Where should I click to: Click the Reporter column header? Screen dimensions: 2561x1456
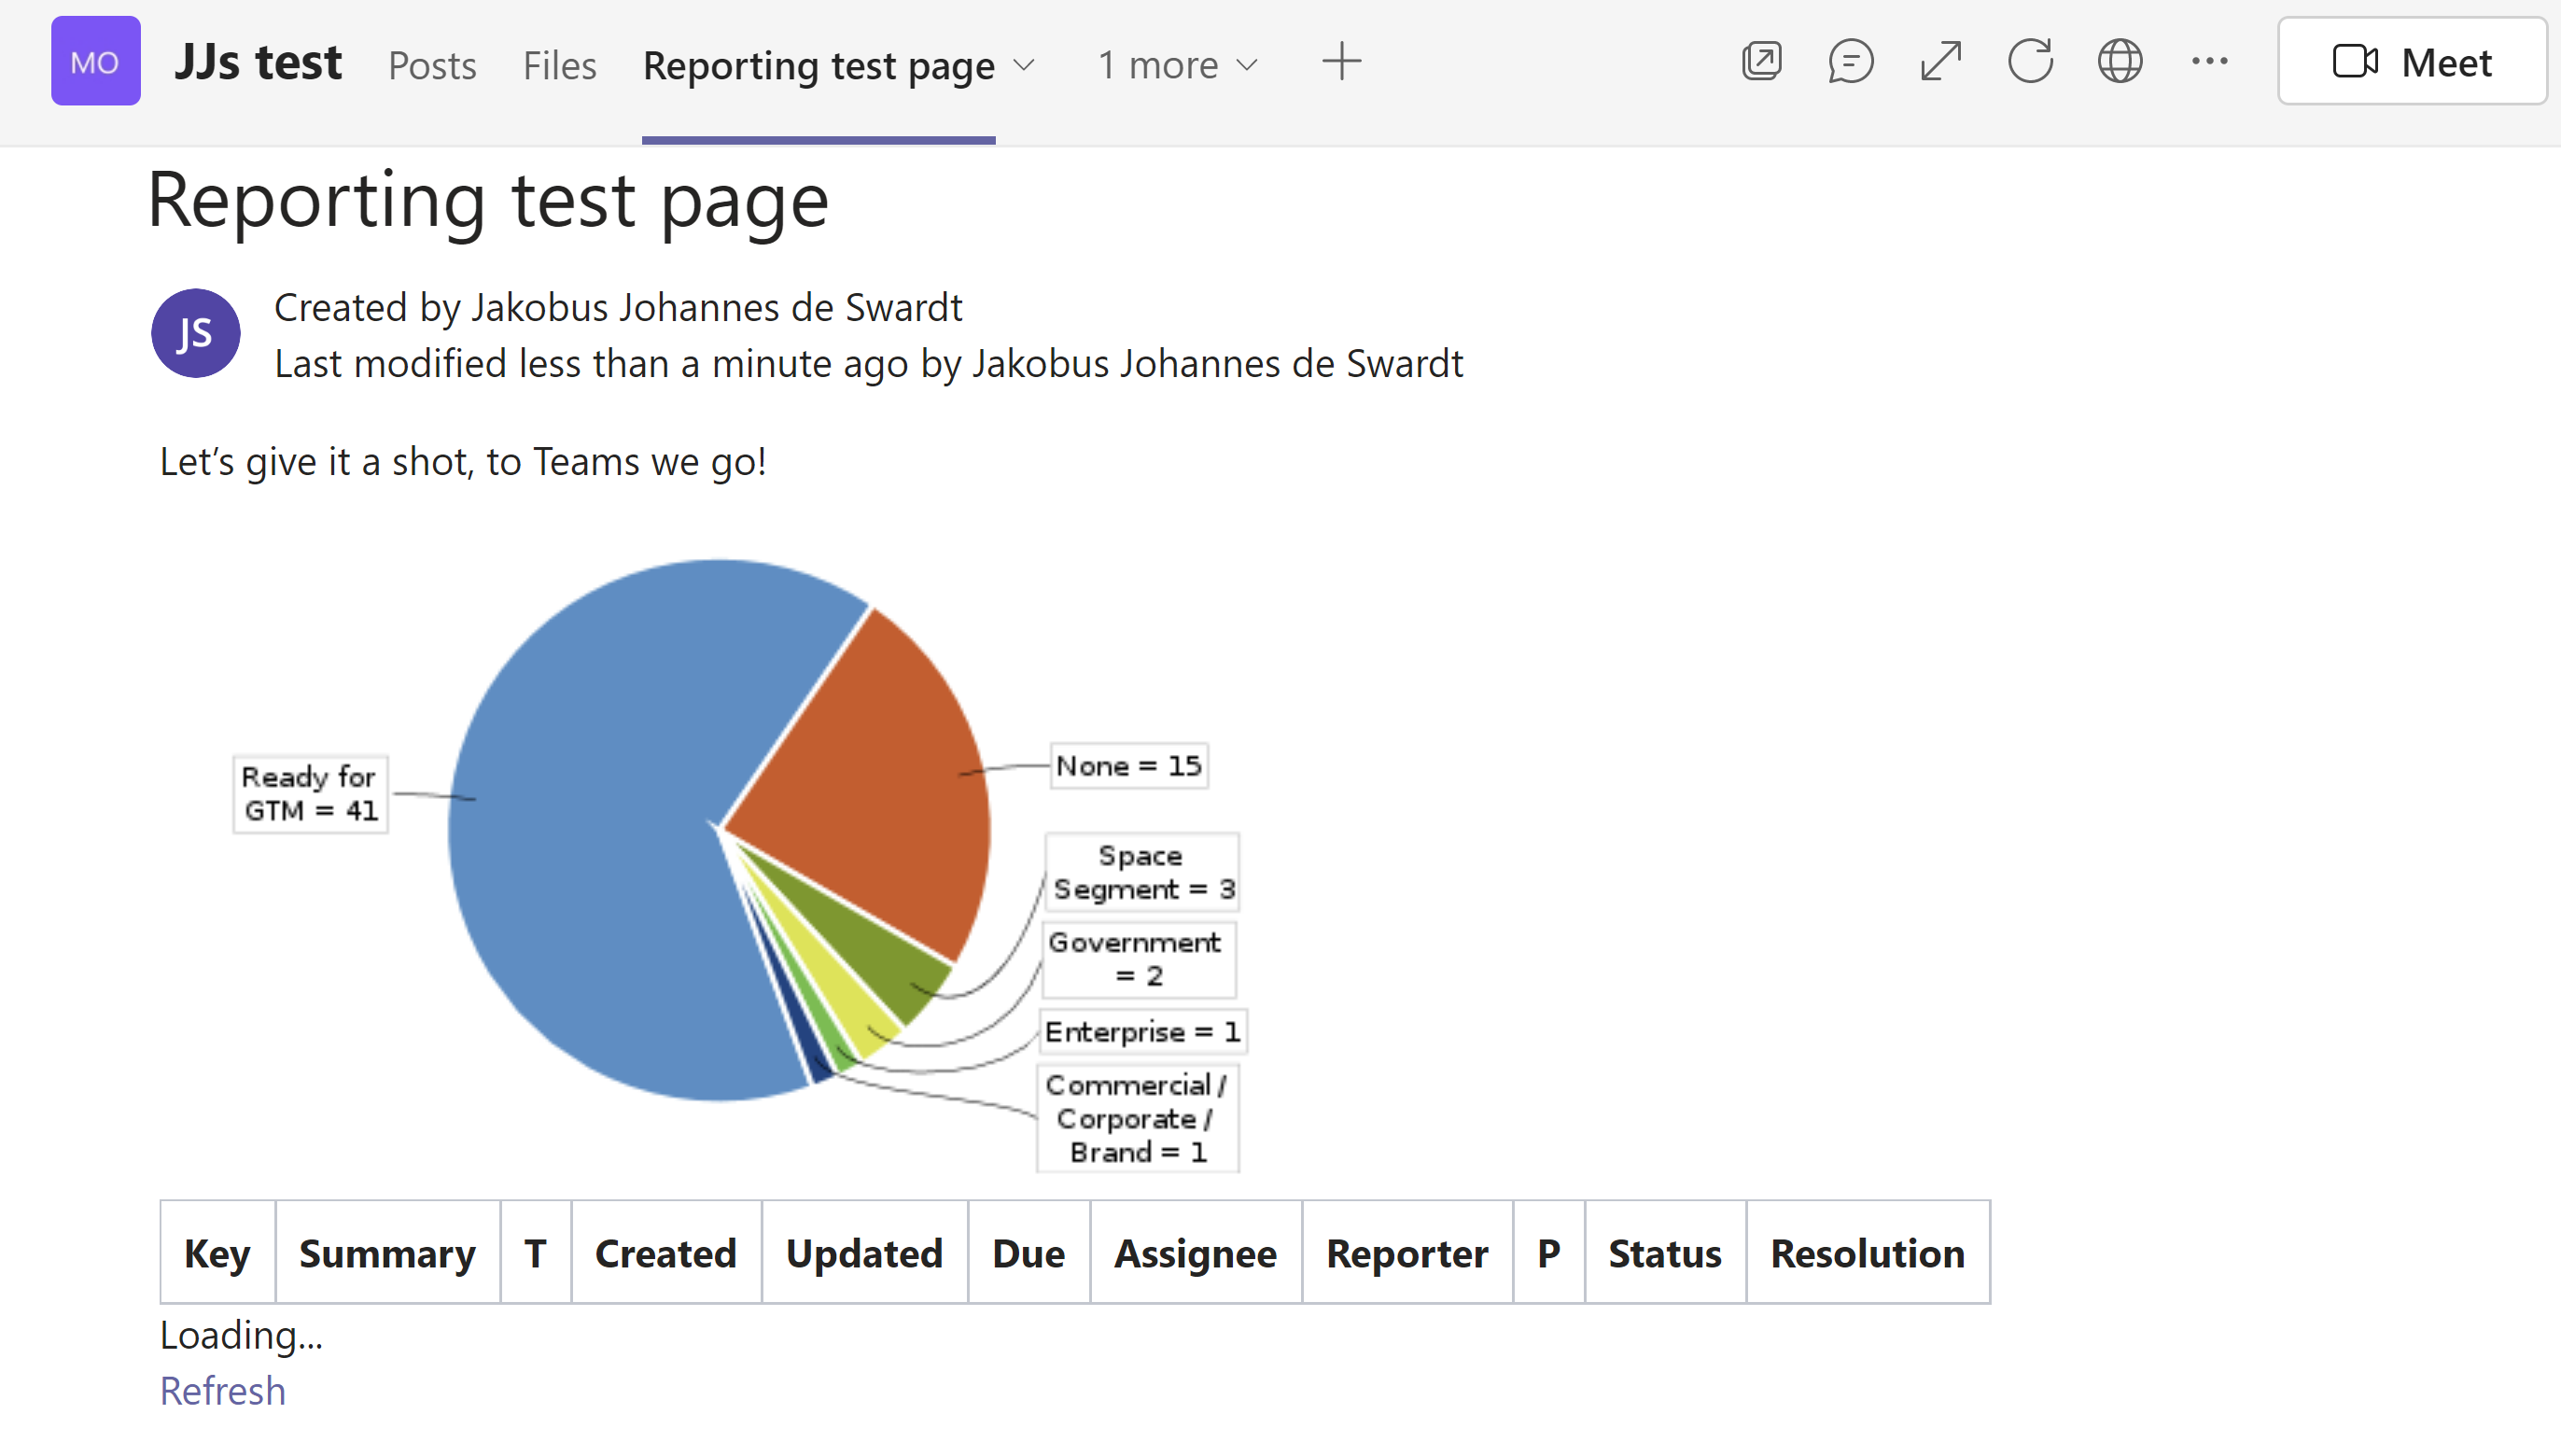(1408, 1253)
